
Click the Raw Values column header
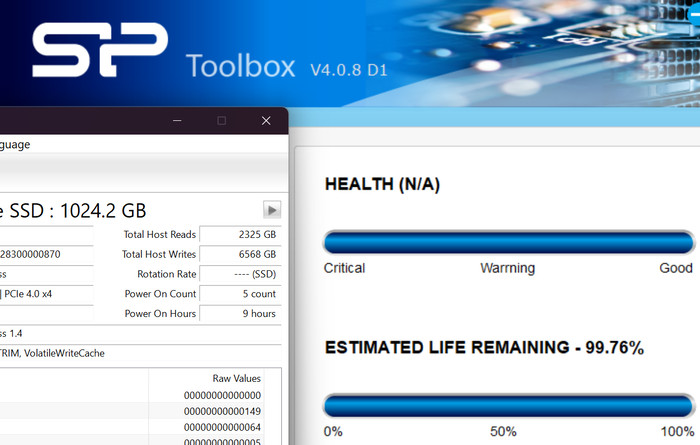[236, 378]
